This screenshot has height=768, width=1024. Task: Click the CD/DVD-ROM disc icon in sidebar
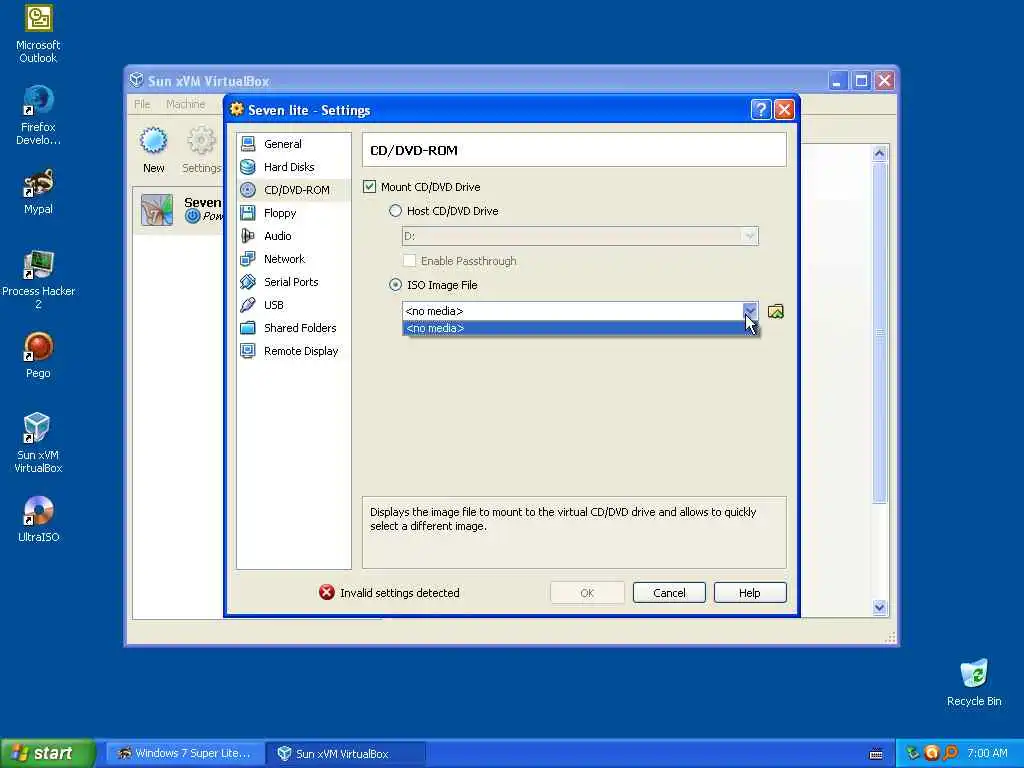tap(248, 190)
